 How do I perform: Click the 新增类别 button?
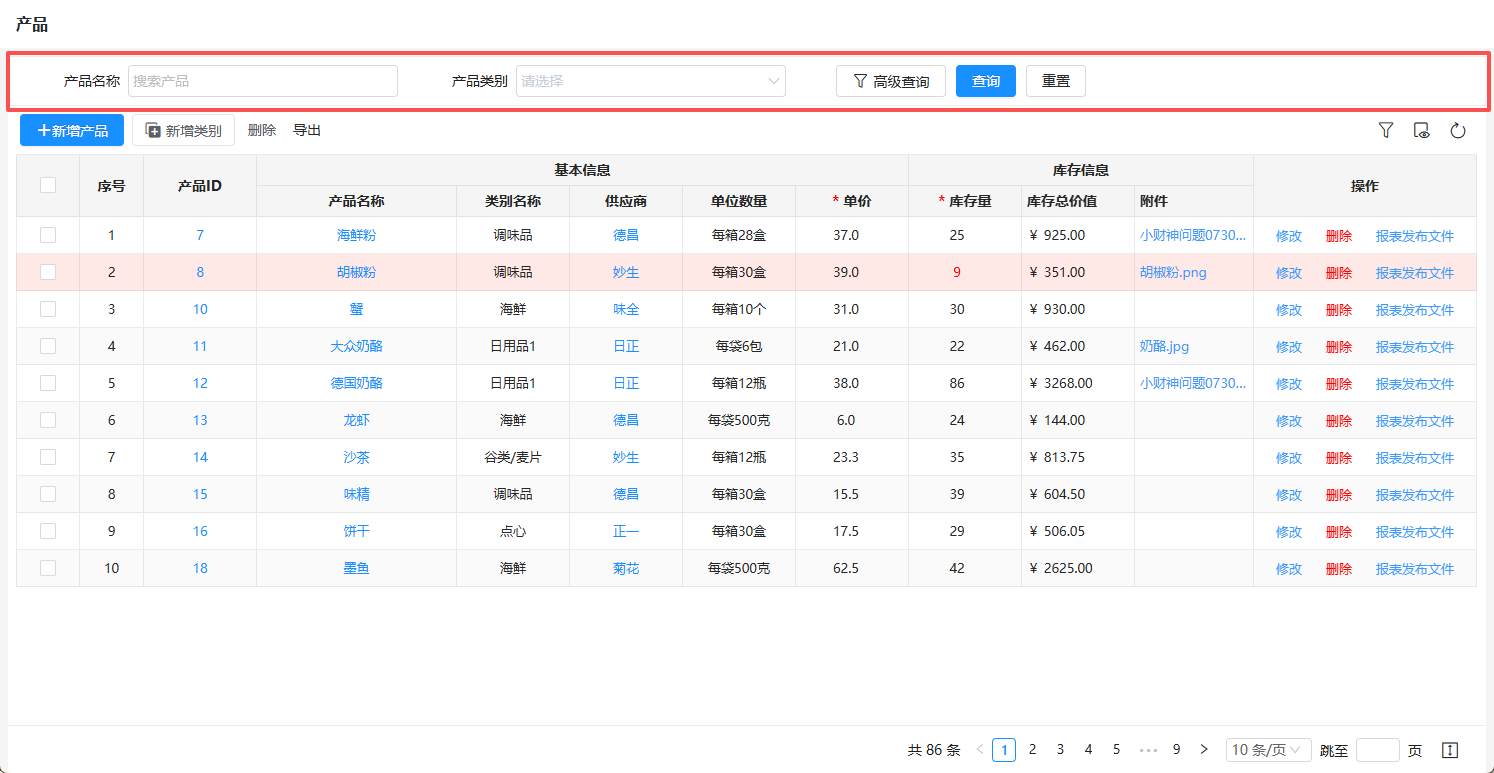click(x=183, y=130)
